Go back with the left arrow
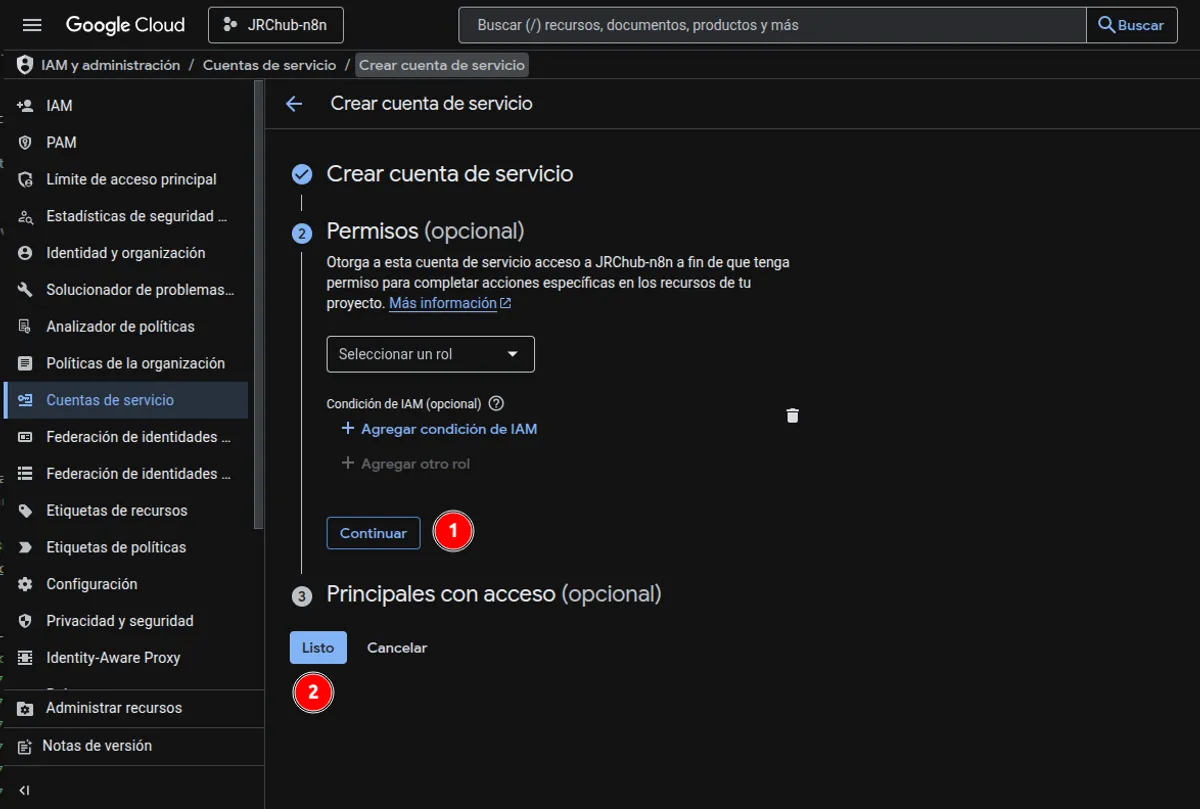The width and height of the screenshot is (1200, 809). tap(294, 104)
